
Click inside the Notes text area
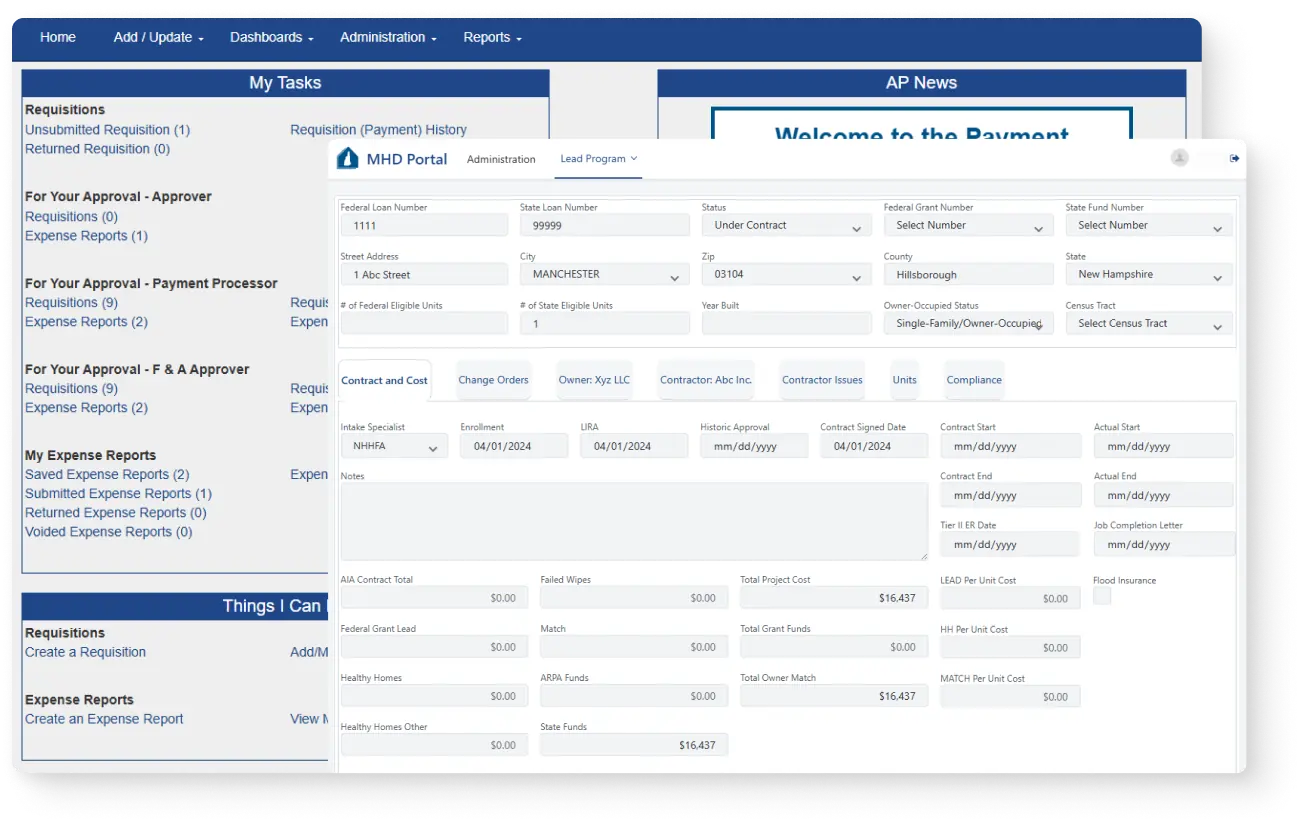[x=634, y=520]
